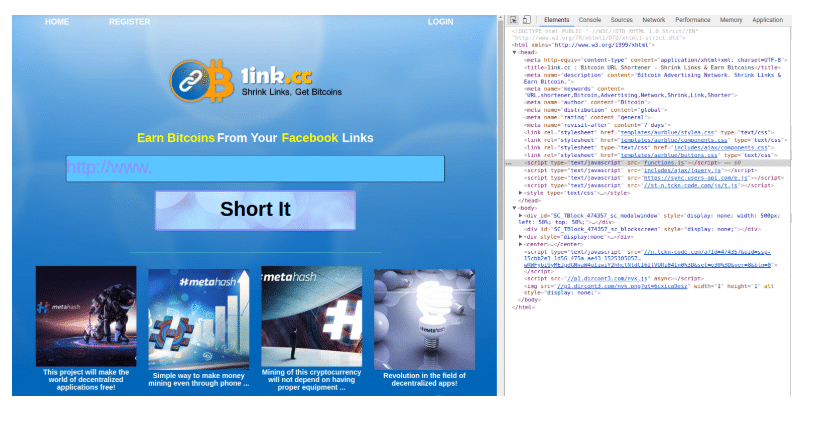Switch to the Memory tab
Image resolution: width=815 pixels, height=422 pixels.
731,20
